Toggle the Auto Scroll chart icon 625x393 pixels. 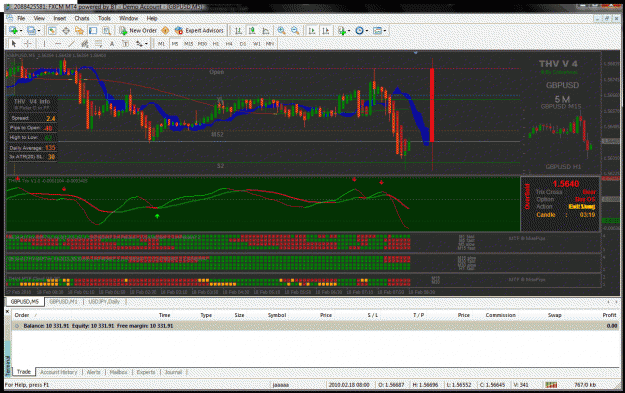[x=312, y=31]
